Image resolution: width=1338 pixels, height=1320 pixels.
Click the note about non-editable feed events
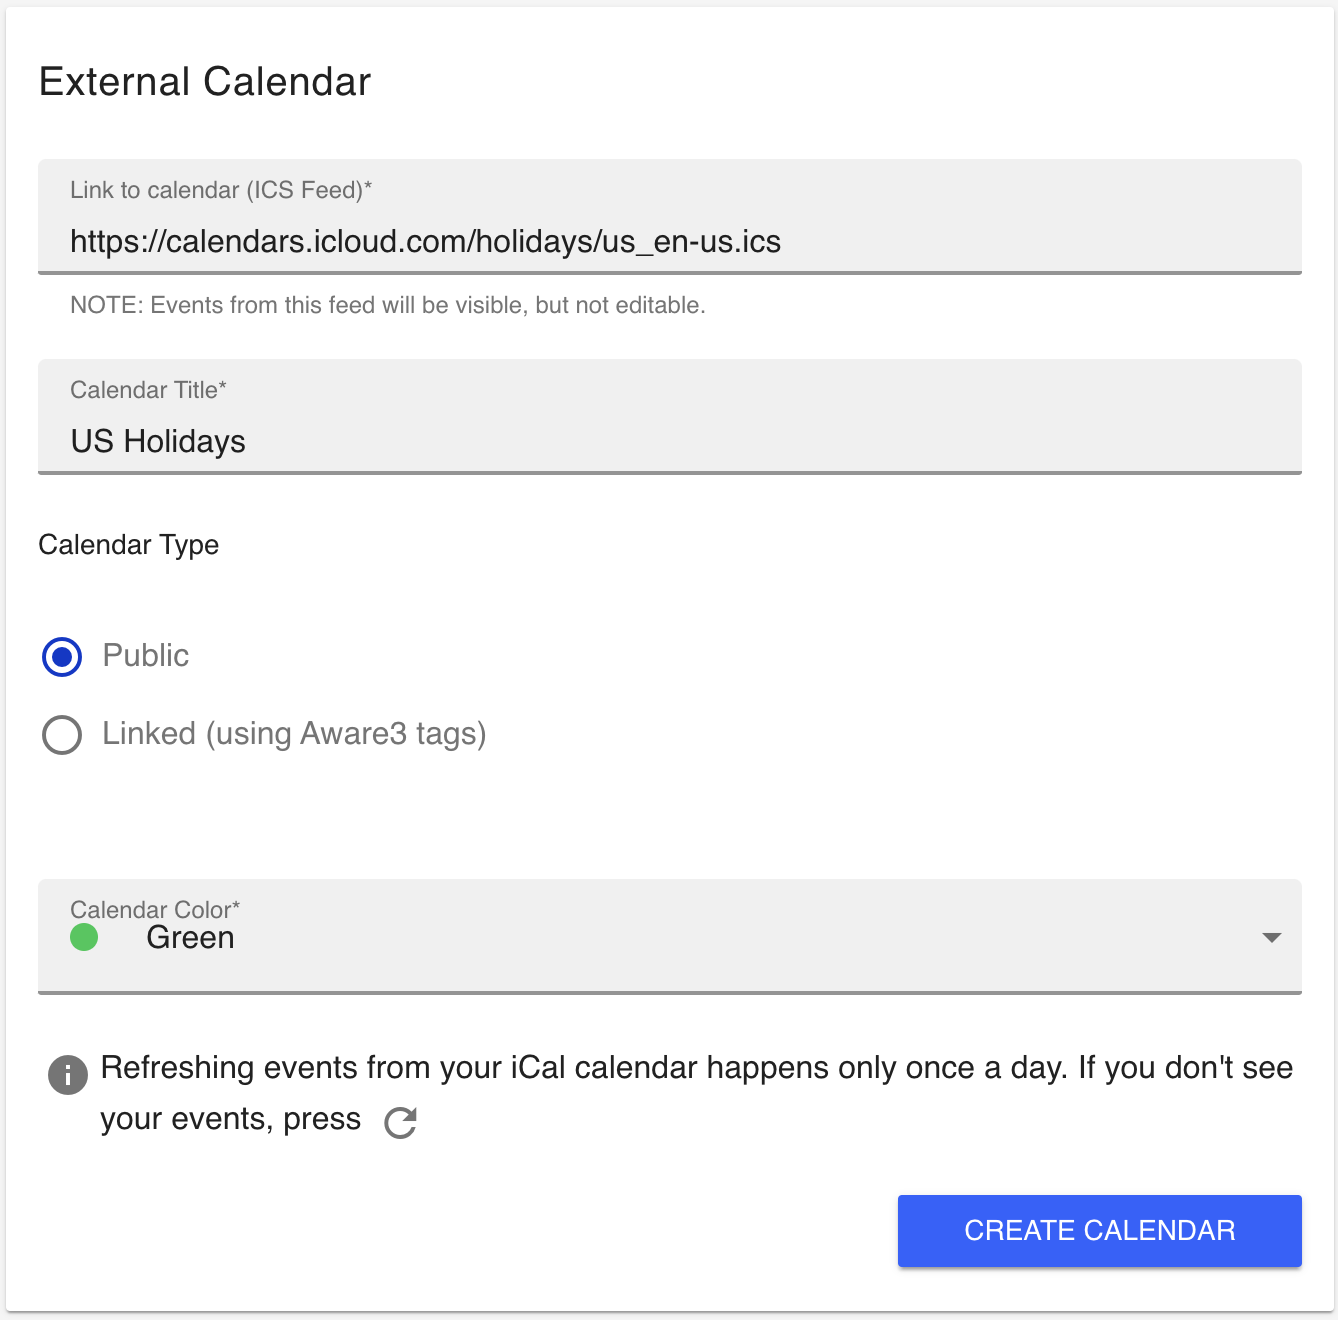click(x=388, y=305)
